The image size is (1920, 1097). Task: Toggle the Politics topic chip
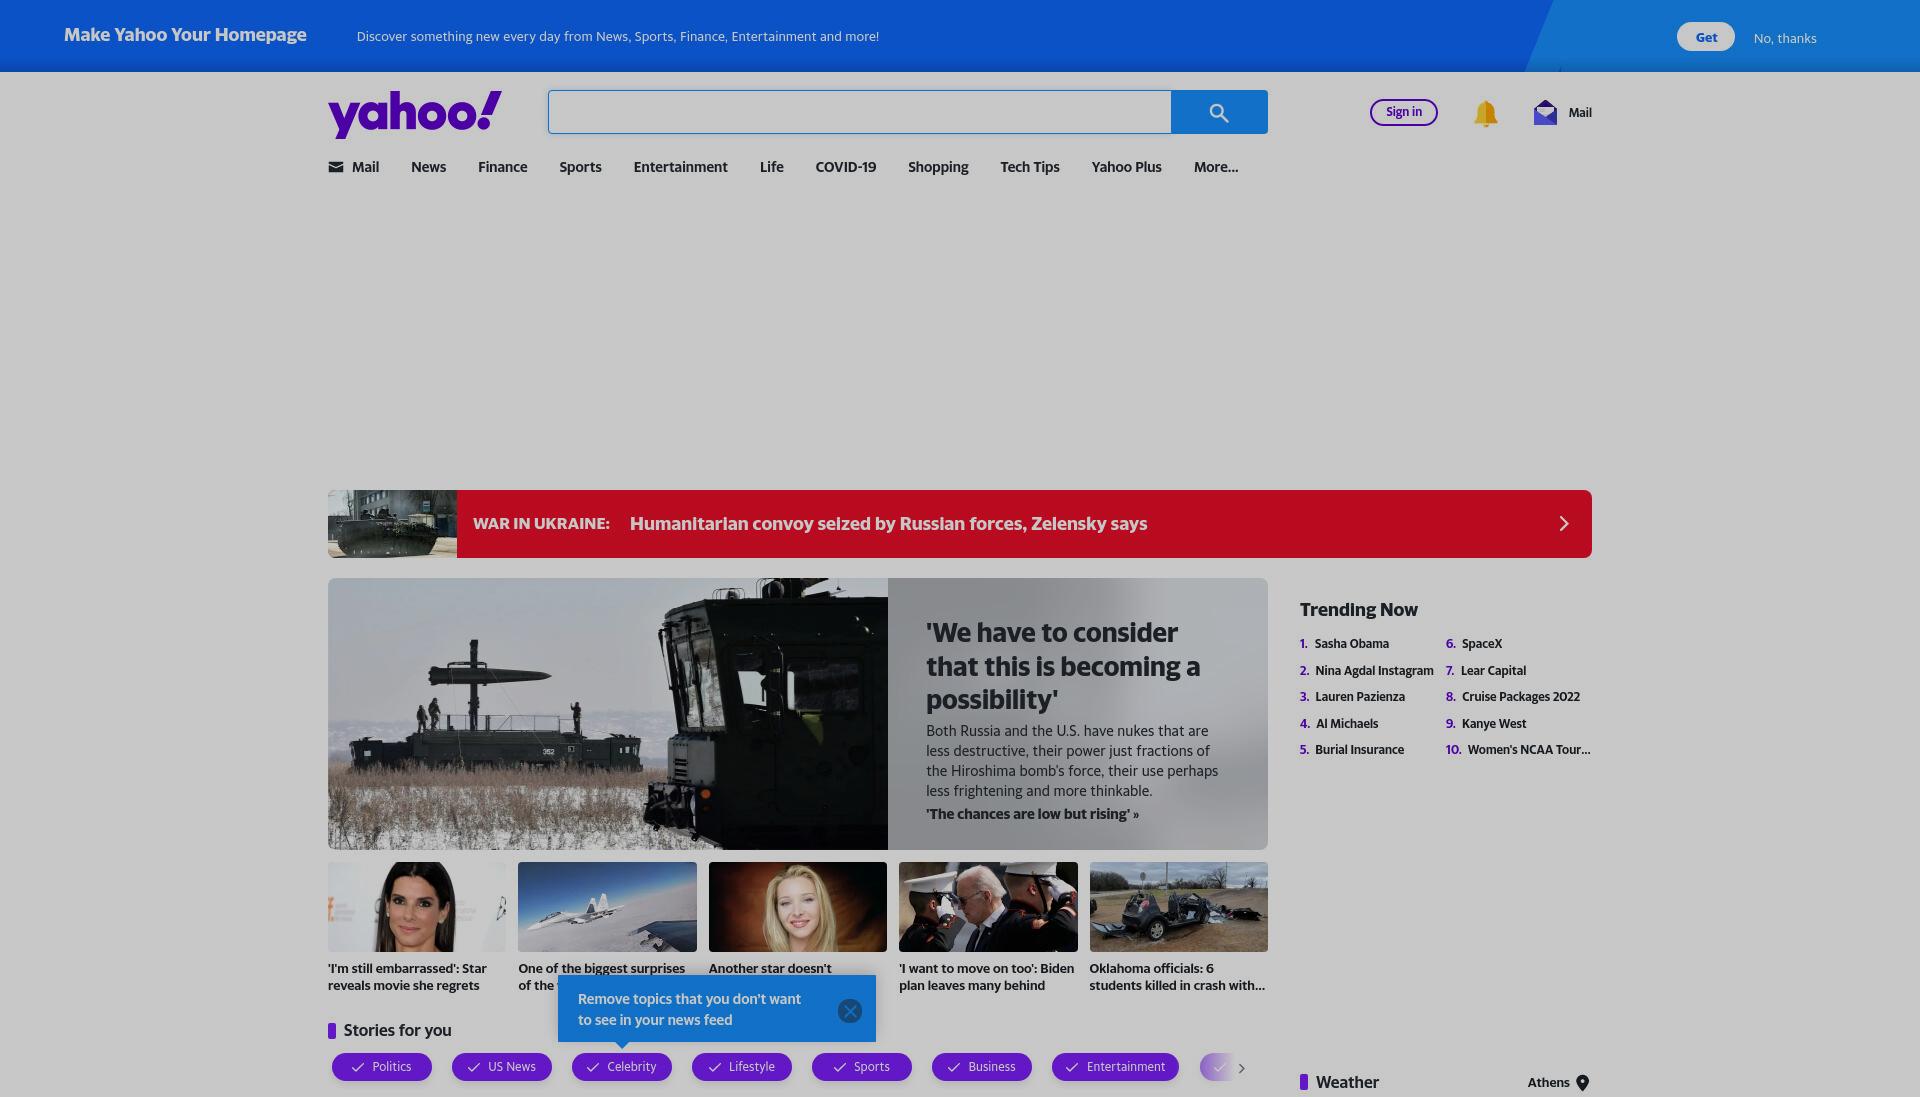(382, 1067)
